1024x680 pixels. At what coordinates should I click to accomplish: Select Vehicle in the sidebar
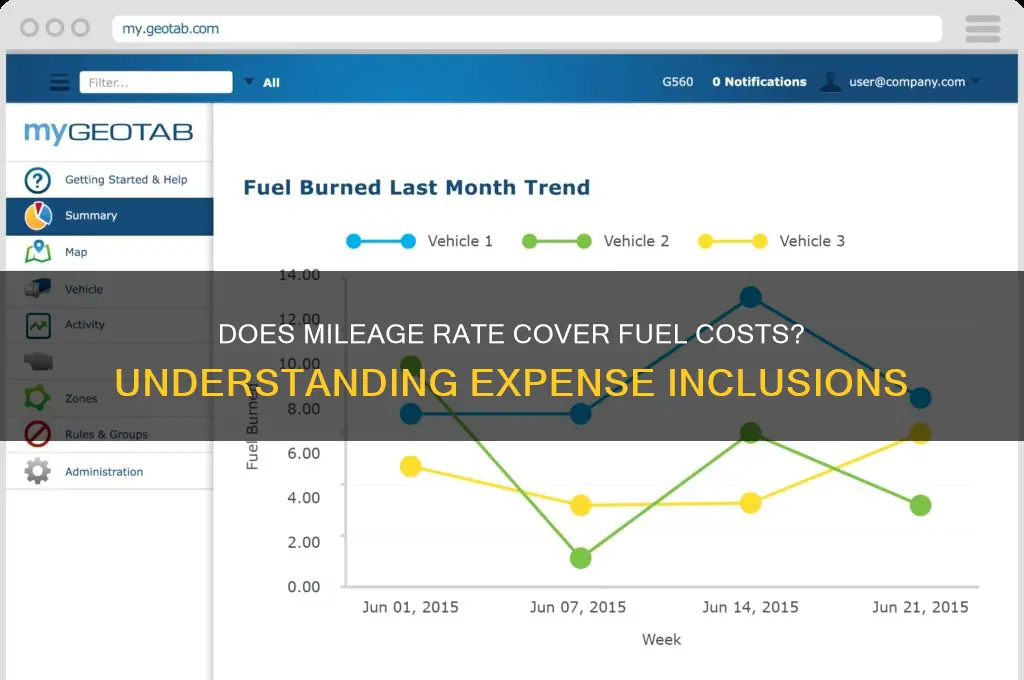tap(110, 289)
